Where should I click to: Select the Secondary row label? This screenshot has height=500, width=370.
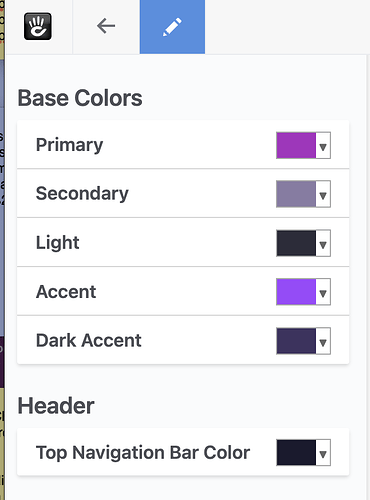pyautogui.click(x=82, y=194)
